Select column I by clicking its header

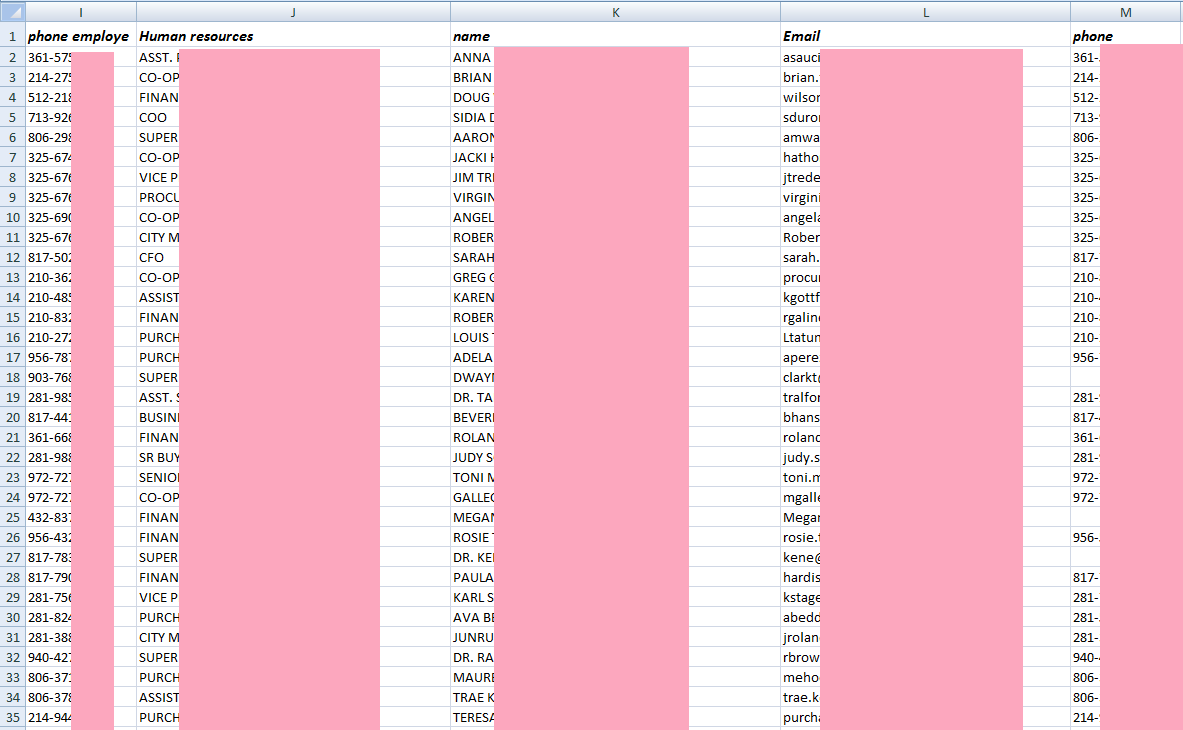pyautogui.click(x=80, y=12)
